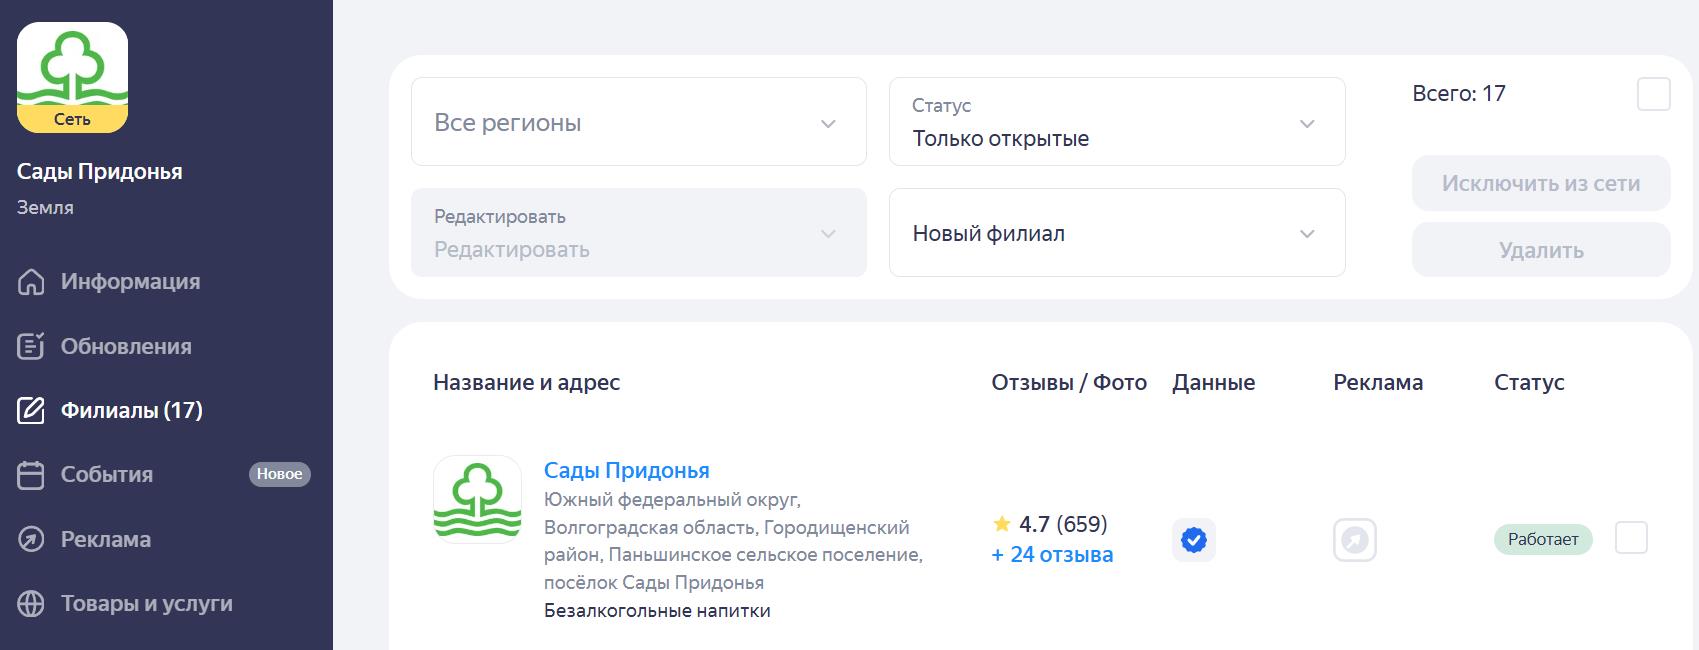This screenshot has width=1699, height=650.
Task: Open the Филиалы (17) section
Action: coord(132,410)
